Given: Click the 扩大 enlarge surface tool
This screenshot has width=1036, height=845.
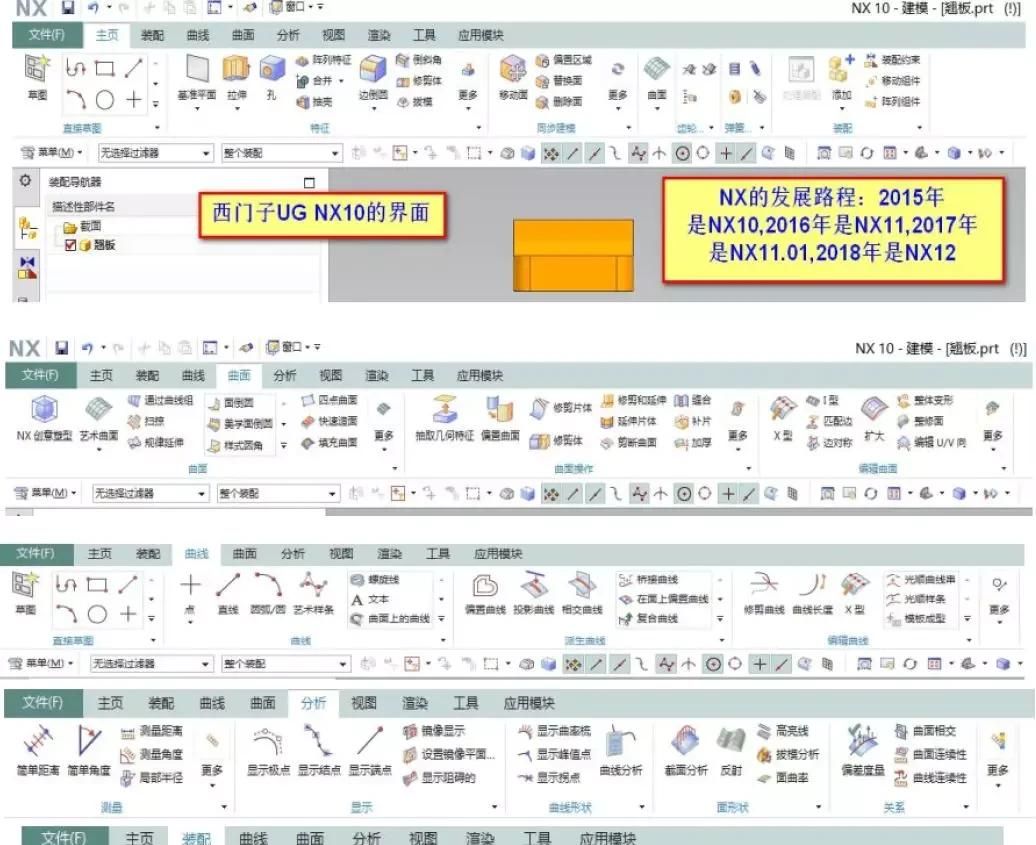Looking at the screenshot, I should click(874, 418).
